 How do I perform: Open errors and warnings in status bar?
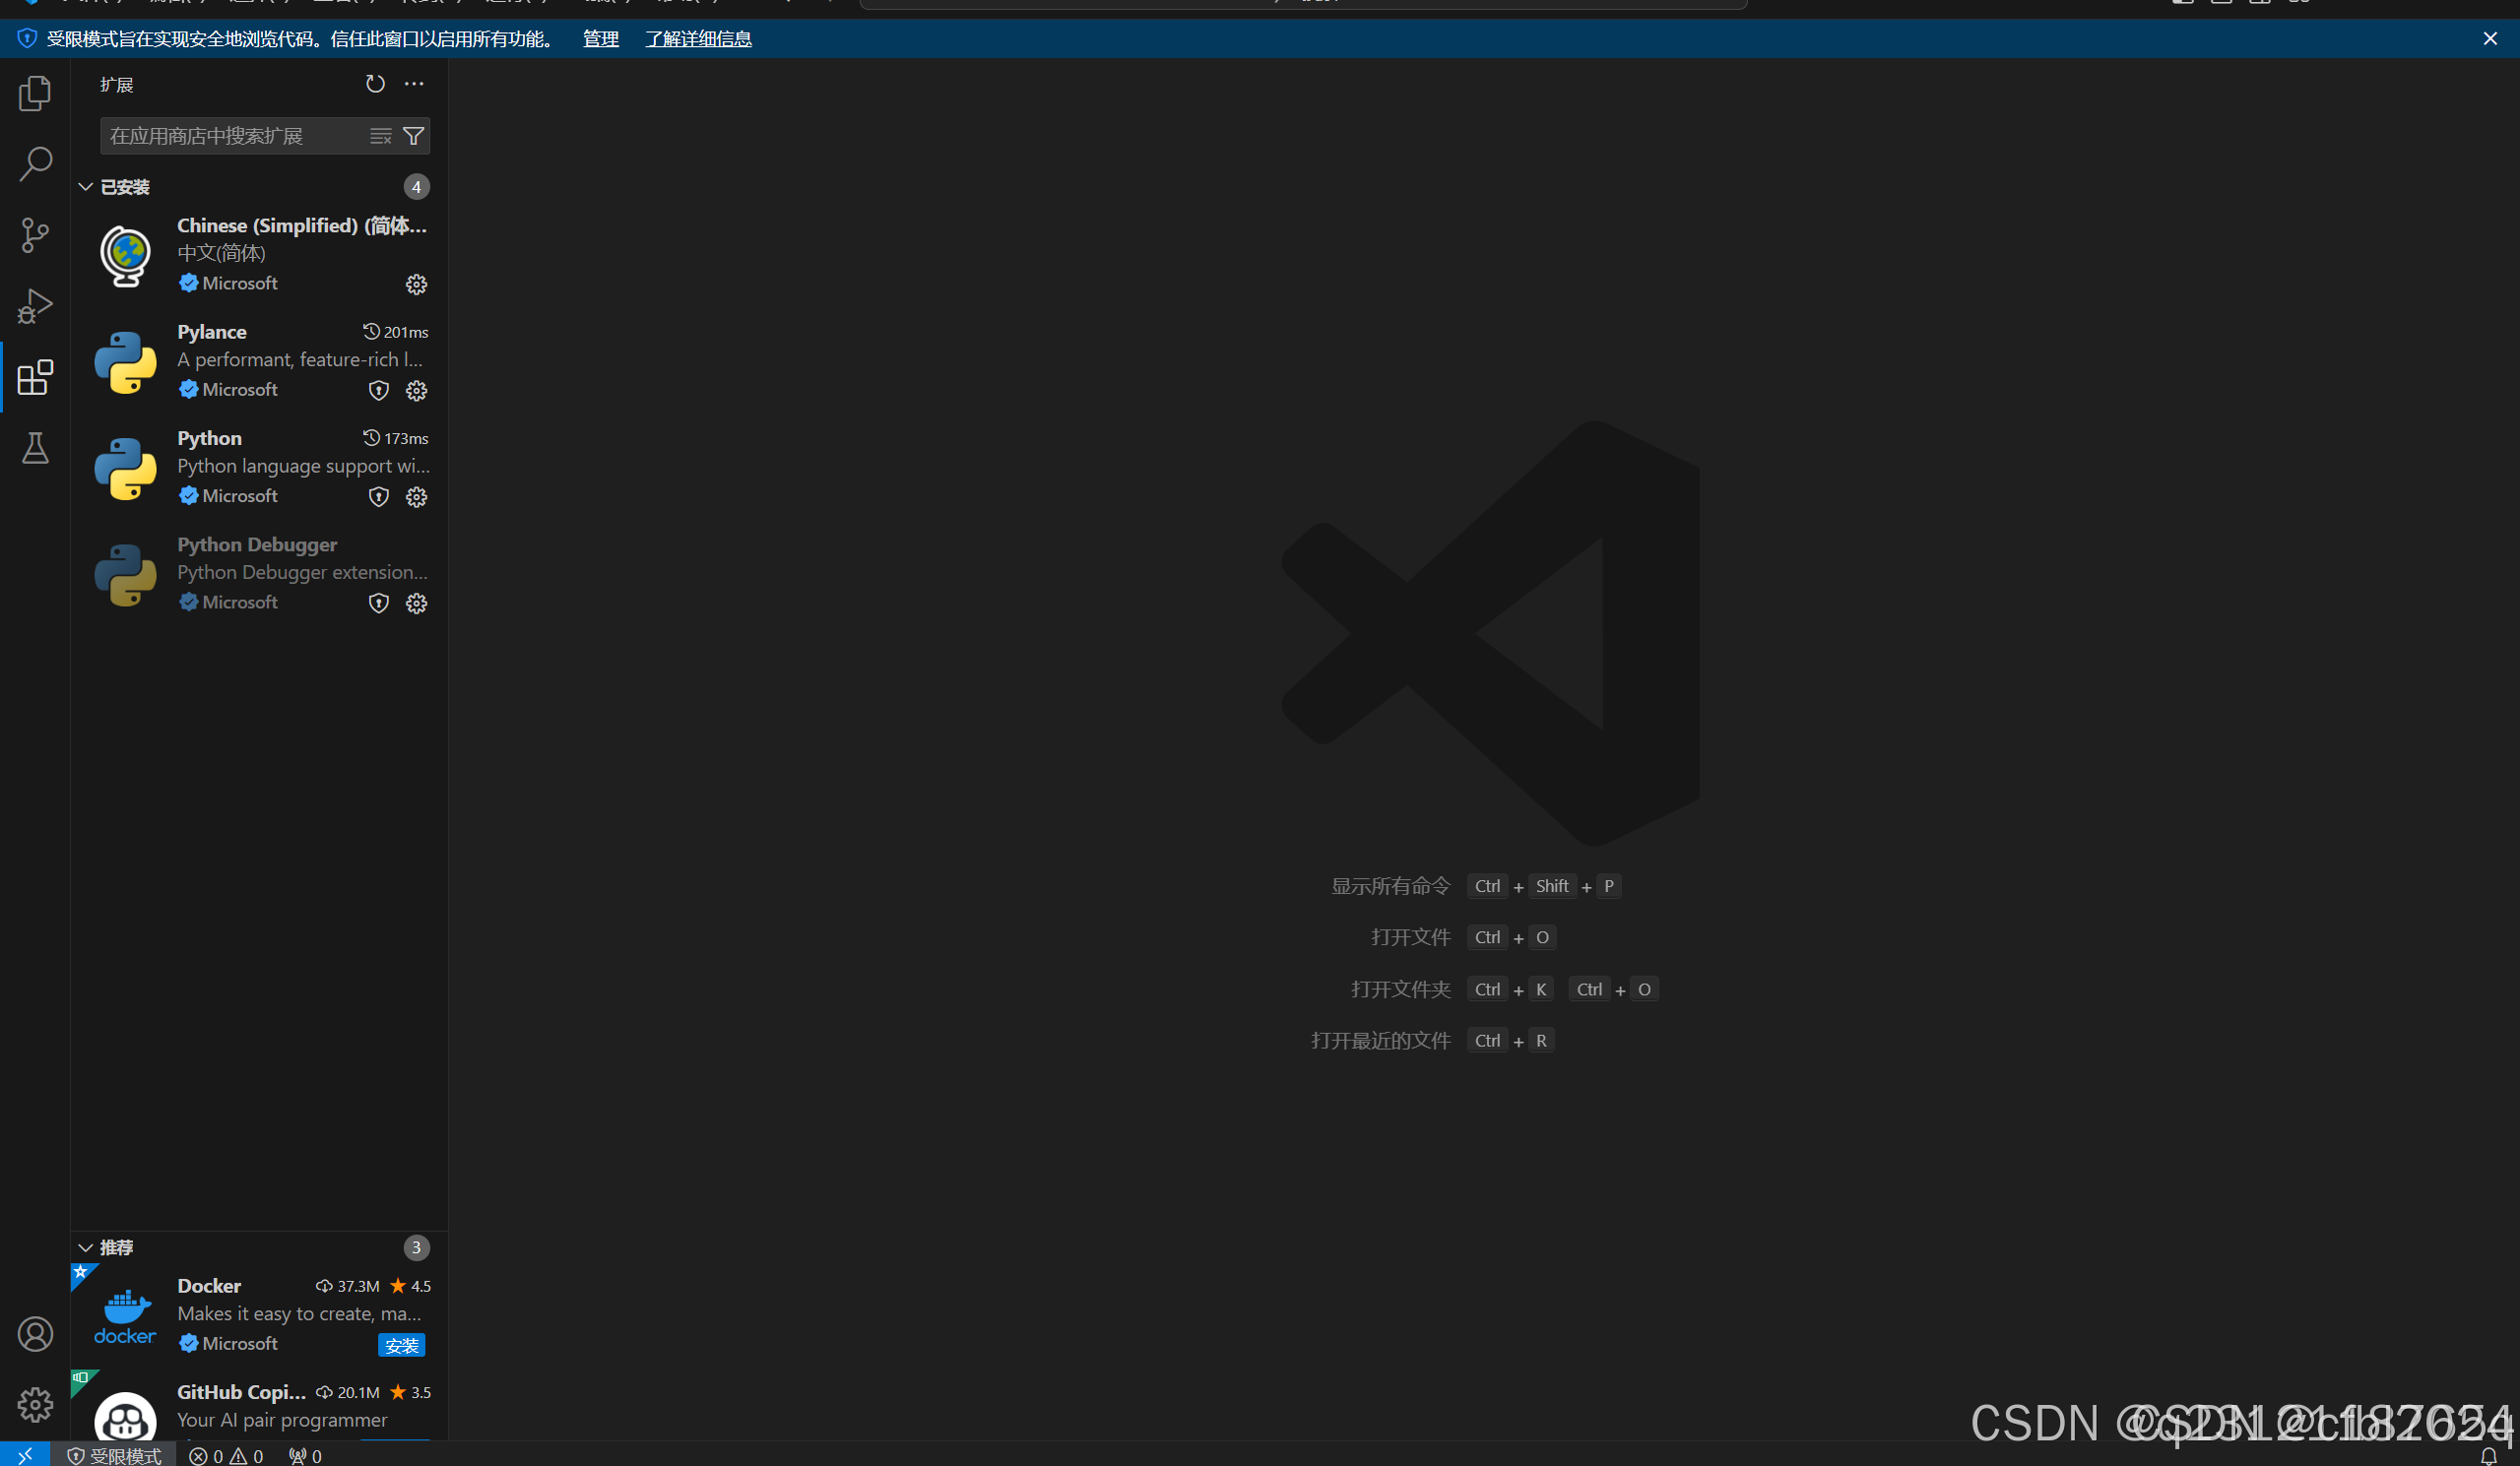[226, 1456]
